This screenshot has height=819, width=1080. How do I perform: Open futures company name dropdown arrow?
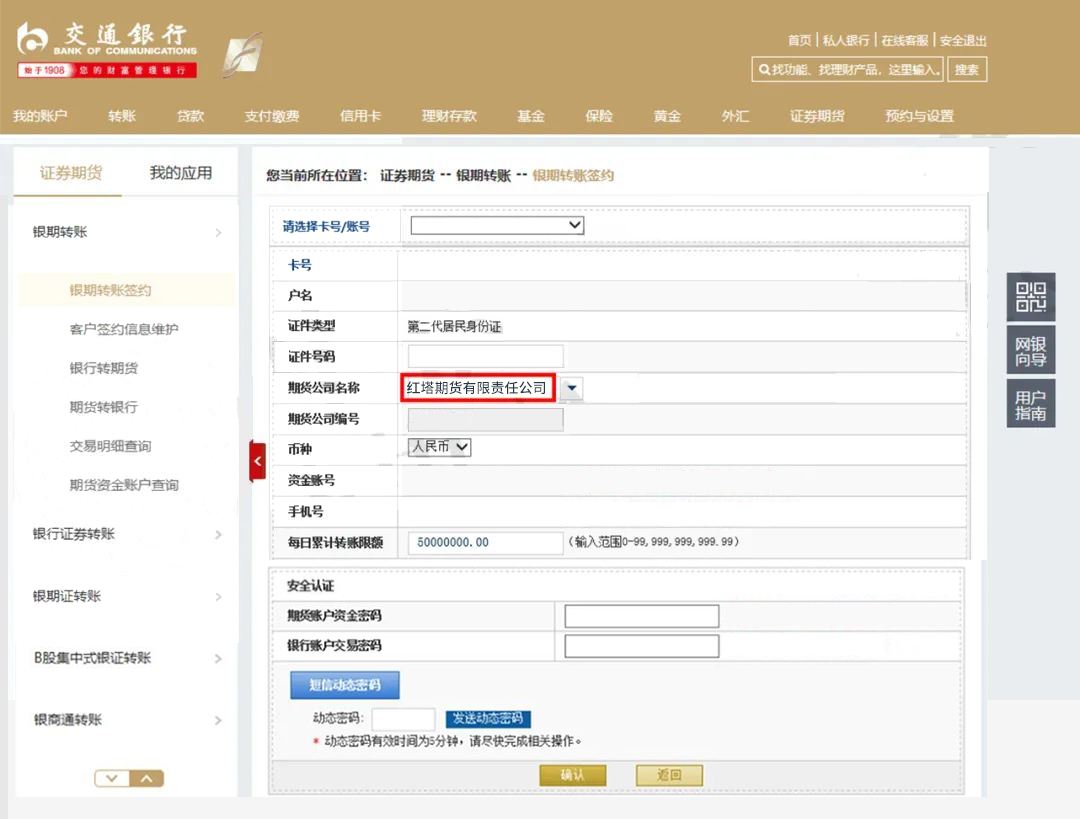(572, 388)
